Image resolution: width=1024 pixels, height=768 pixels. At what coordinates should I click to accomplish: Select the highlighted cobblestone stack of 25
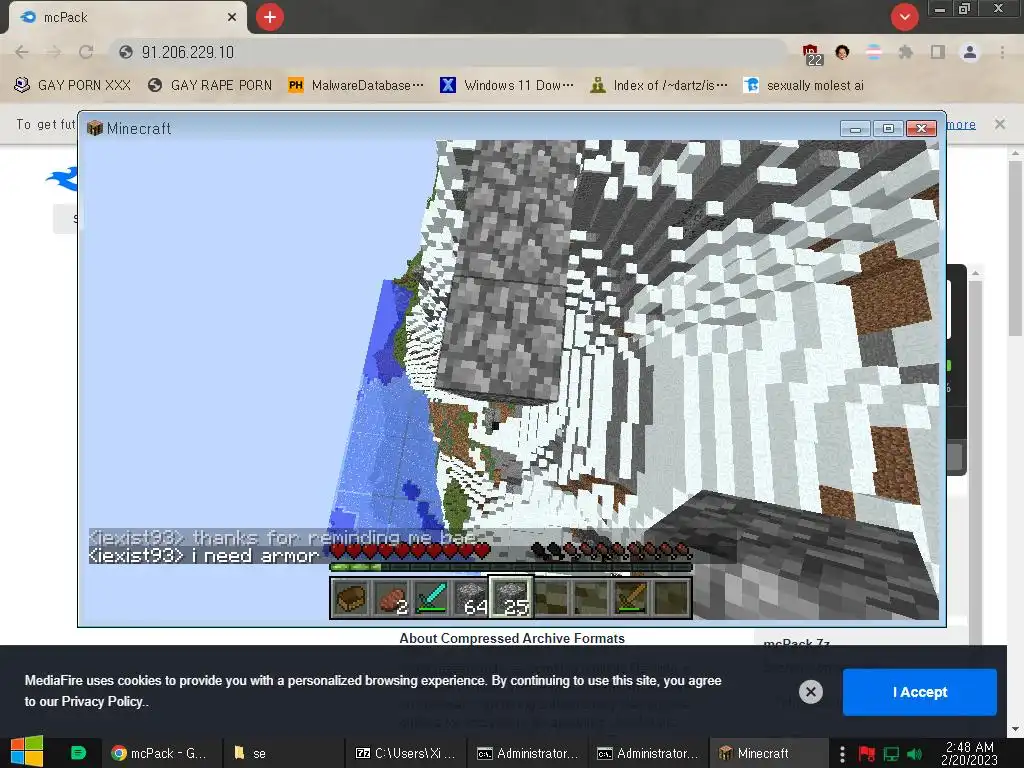click(x=511, y=598)
